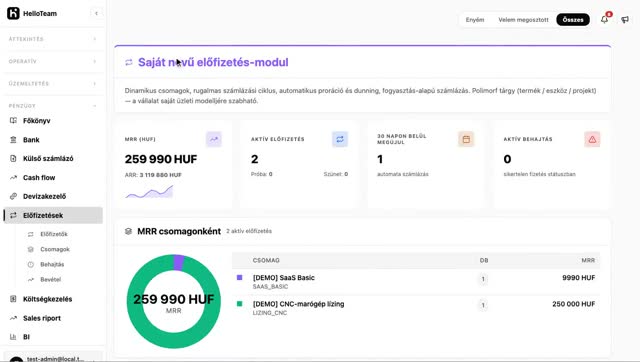The image size is (640, 362).
Task: Click the LIZING_CNC code text
Action: click(x=270, y=313)
